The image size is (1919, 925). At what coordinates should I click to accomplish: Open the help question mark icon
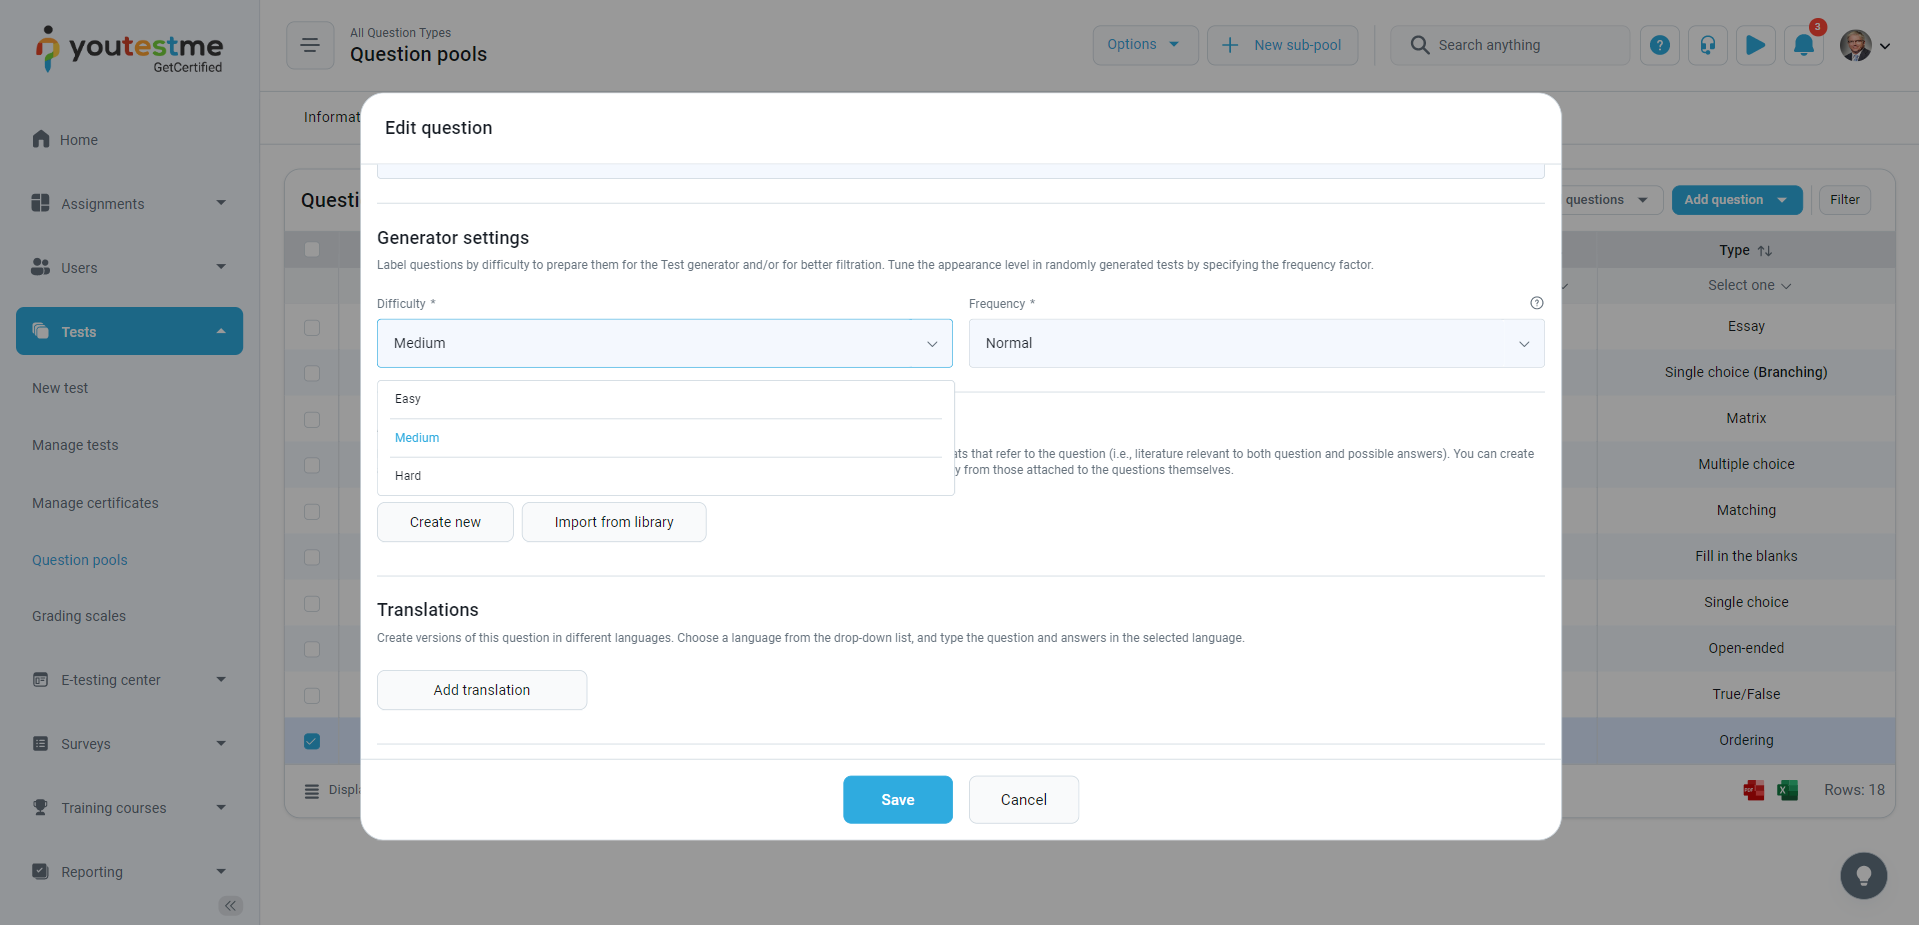point(1659,45)
